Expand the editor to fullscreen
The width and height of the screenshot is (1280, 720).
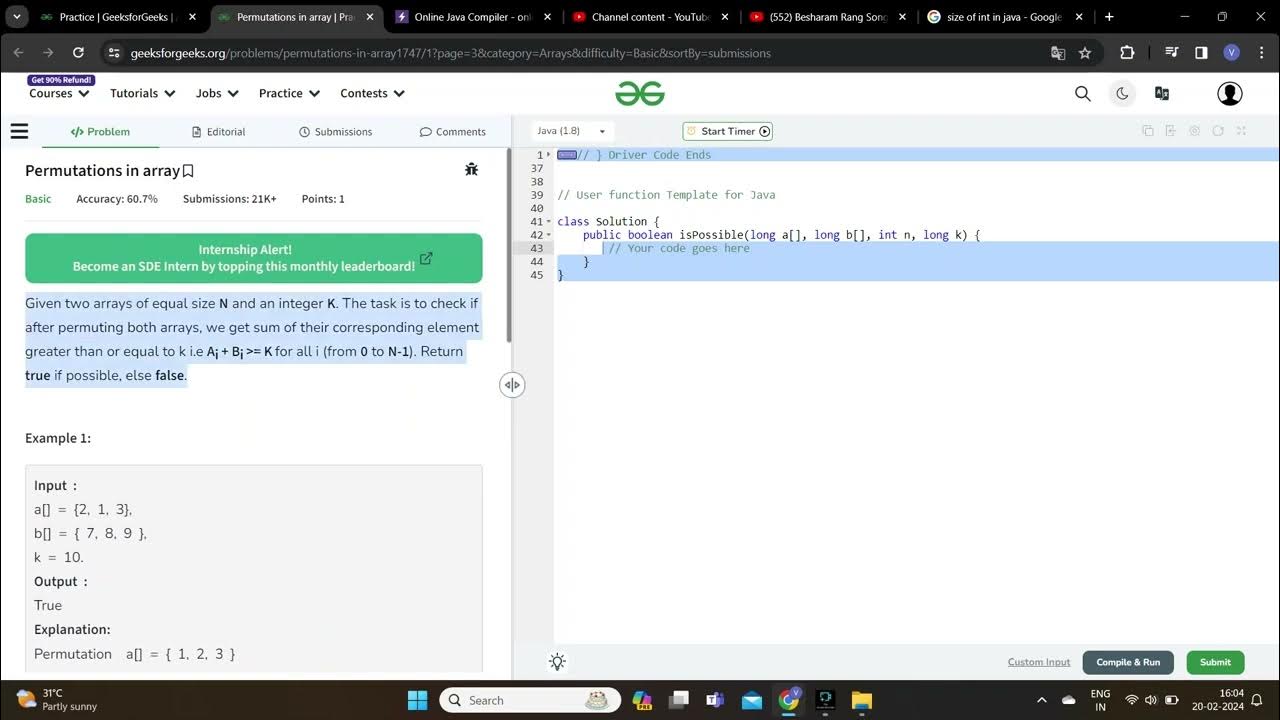click(1241, 131)
